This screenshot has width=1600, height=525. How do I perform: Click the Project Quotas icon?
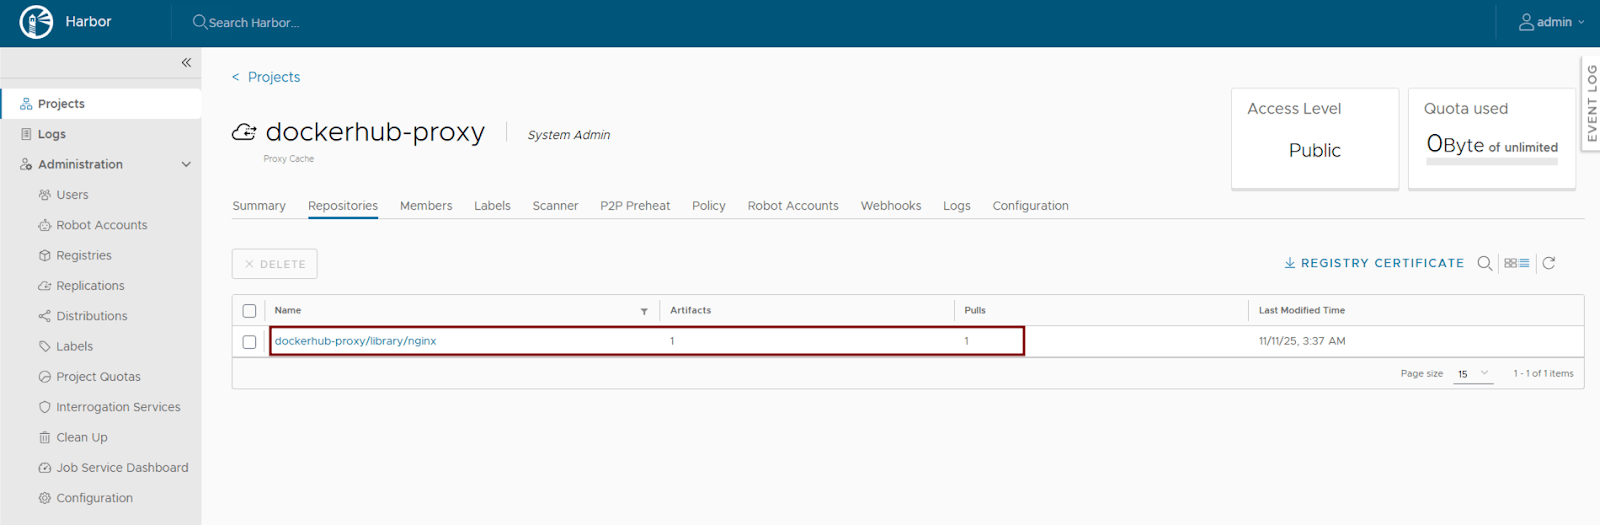pyautogui.click(x=44, y=377)
